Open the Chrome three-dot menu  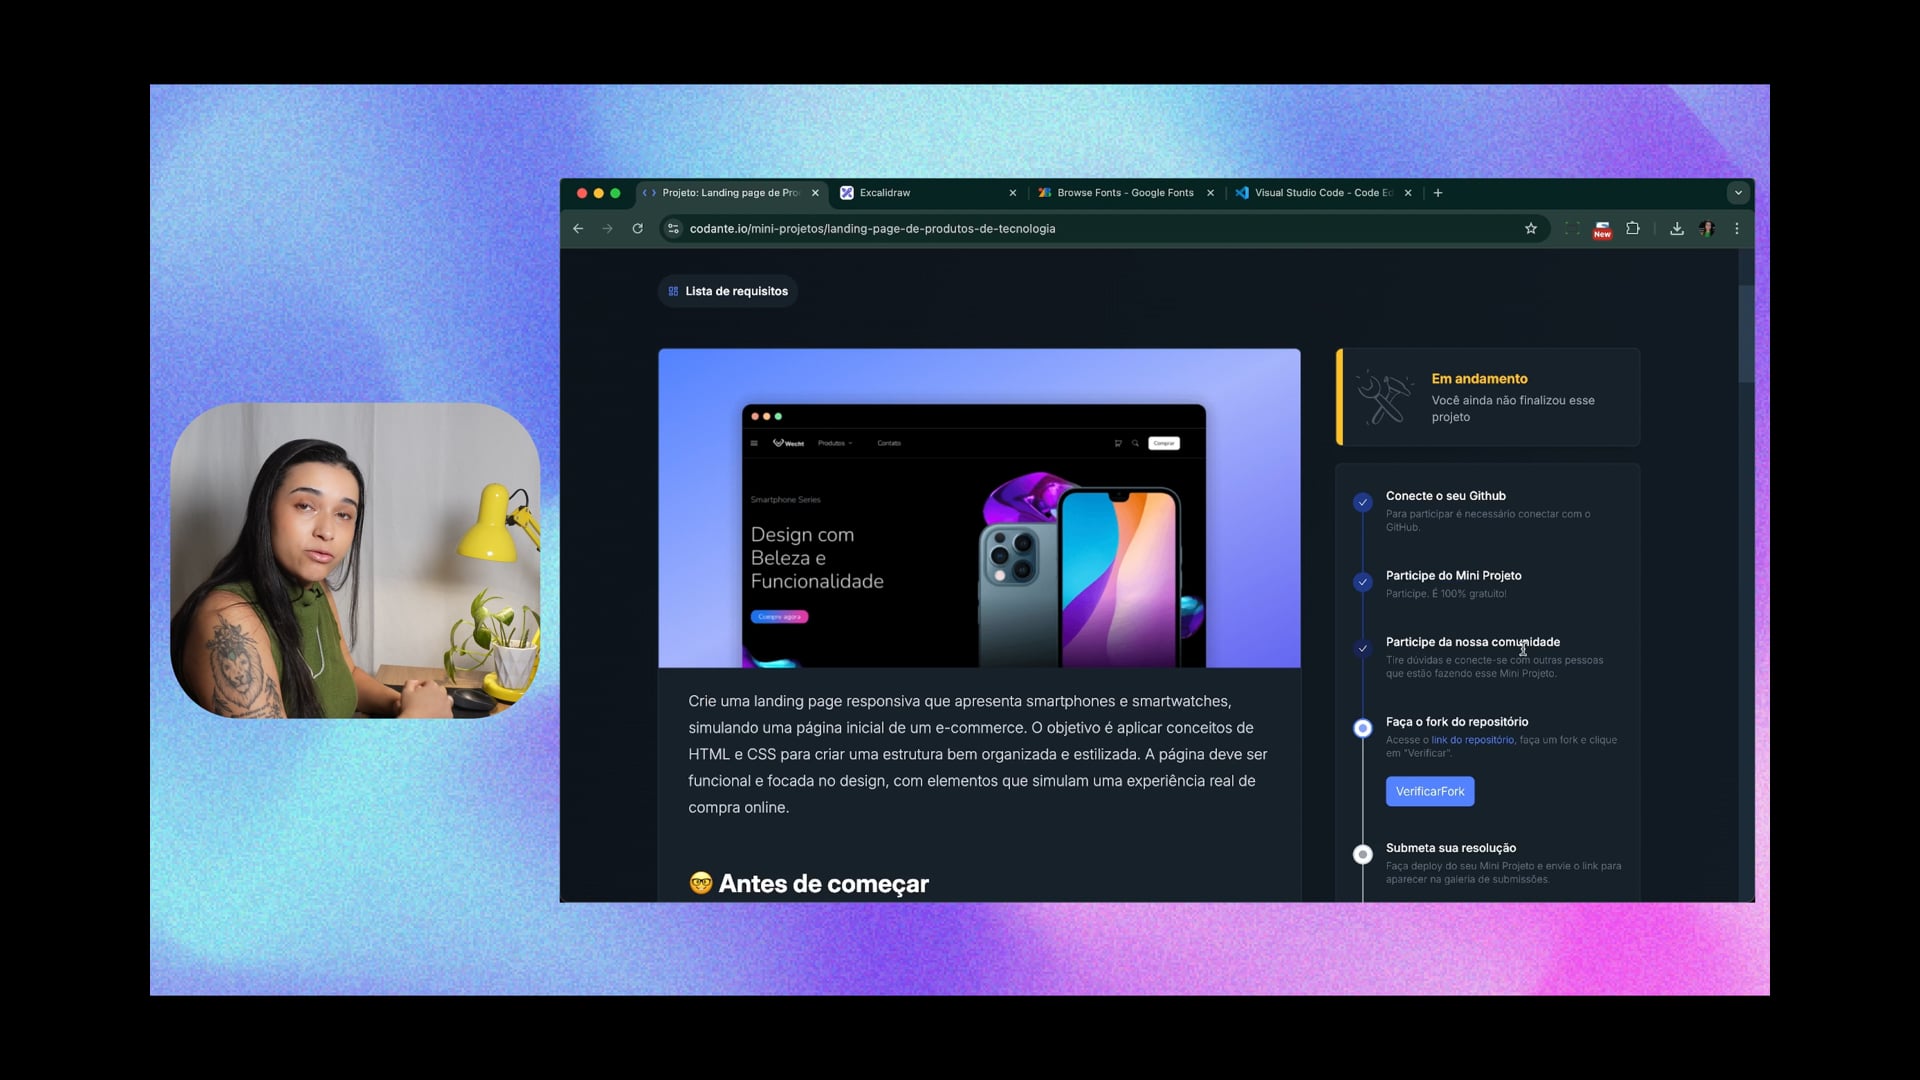1737,229
